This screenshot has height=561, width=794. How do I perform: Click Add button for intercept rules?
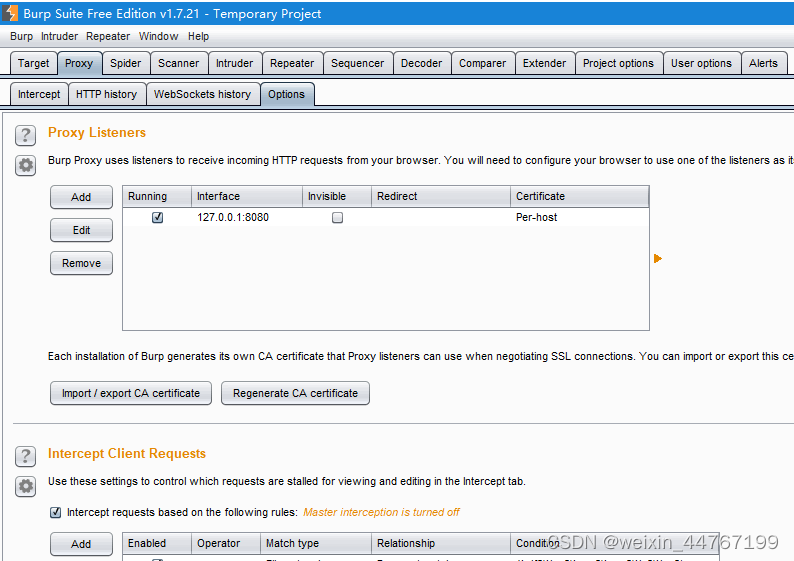pyautogui.click(x=81, y=544)
